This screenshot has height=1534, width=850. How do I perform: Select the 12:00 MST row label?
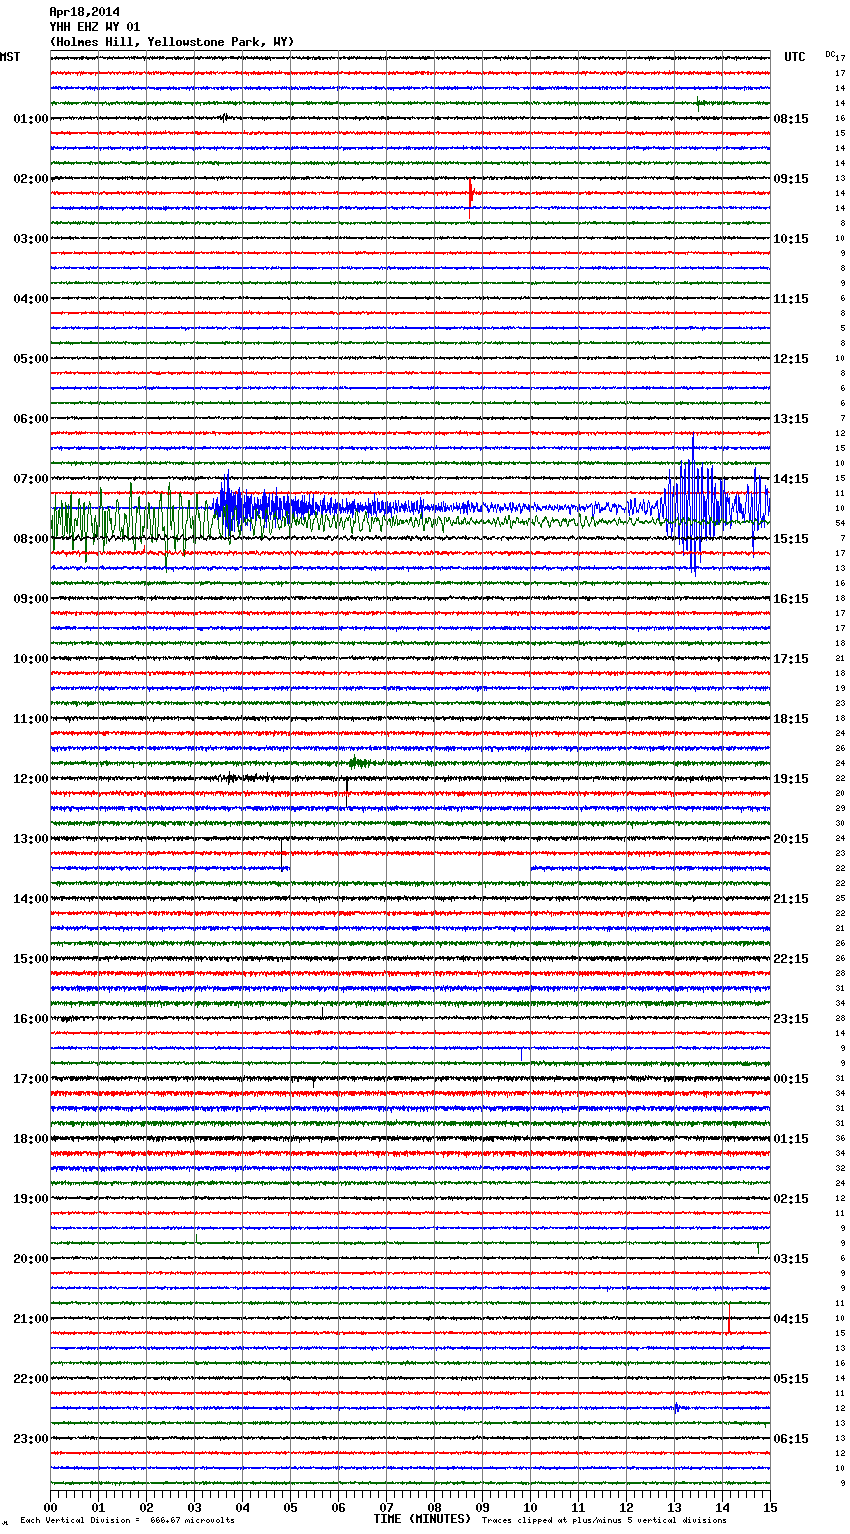point(30,779)
